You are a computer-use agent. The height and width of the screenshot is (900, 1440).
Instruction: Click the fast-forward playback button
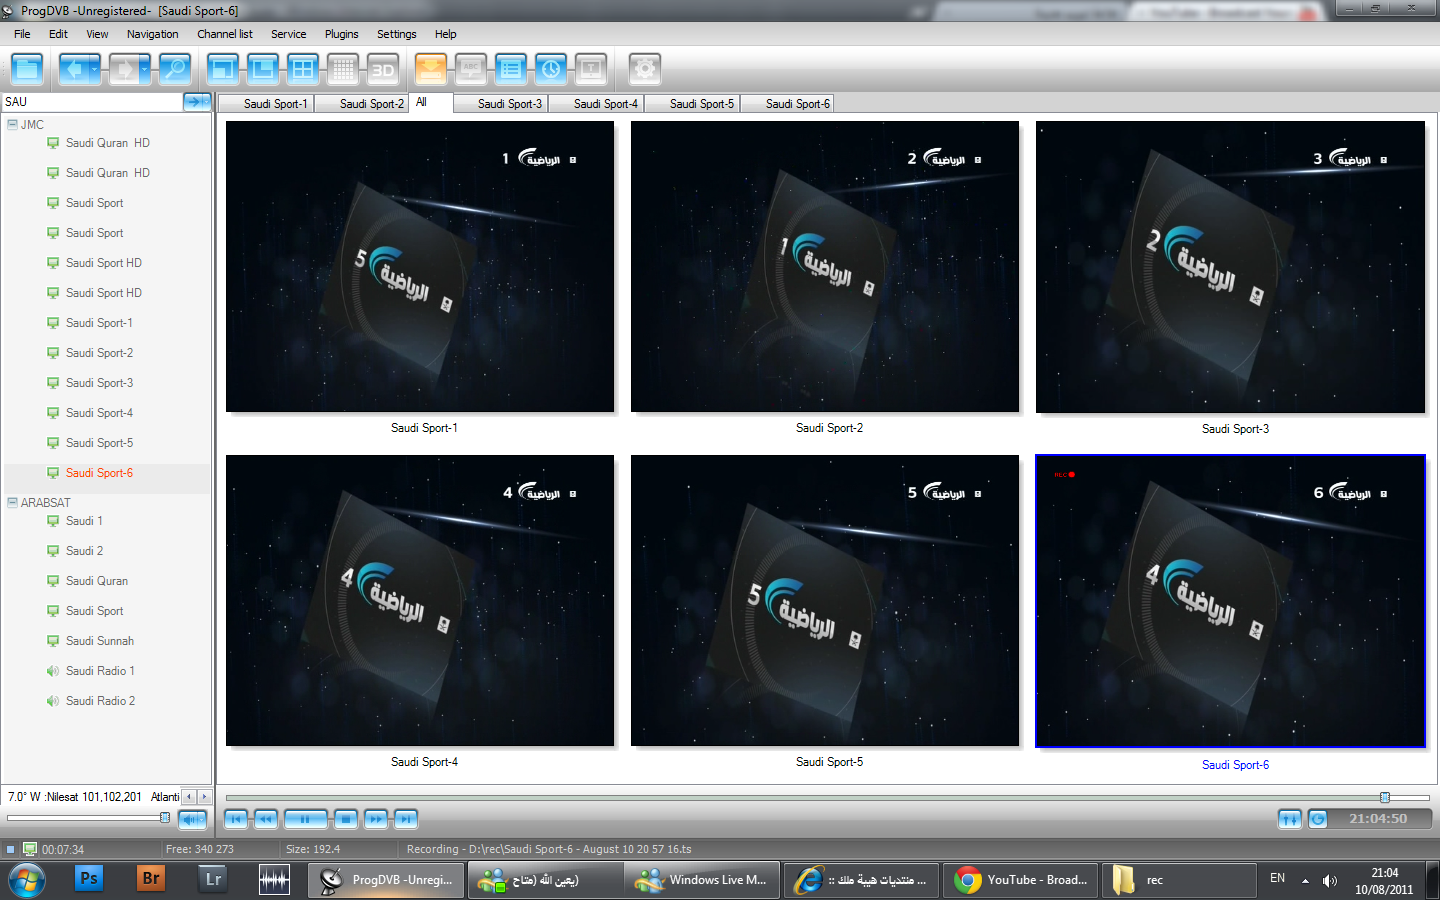[x=375, y=819]
